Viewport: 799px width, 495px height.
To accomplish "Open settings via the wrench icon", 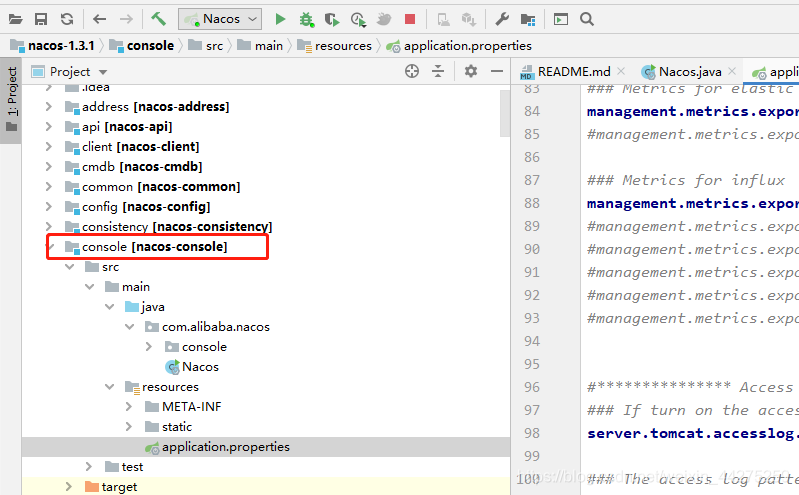I will (x=502, y=19).
